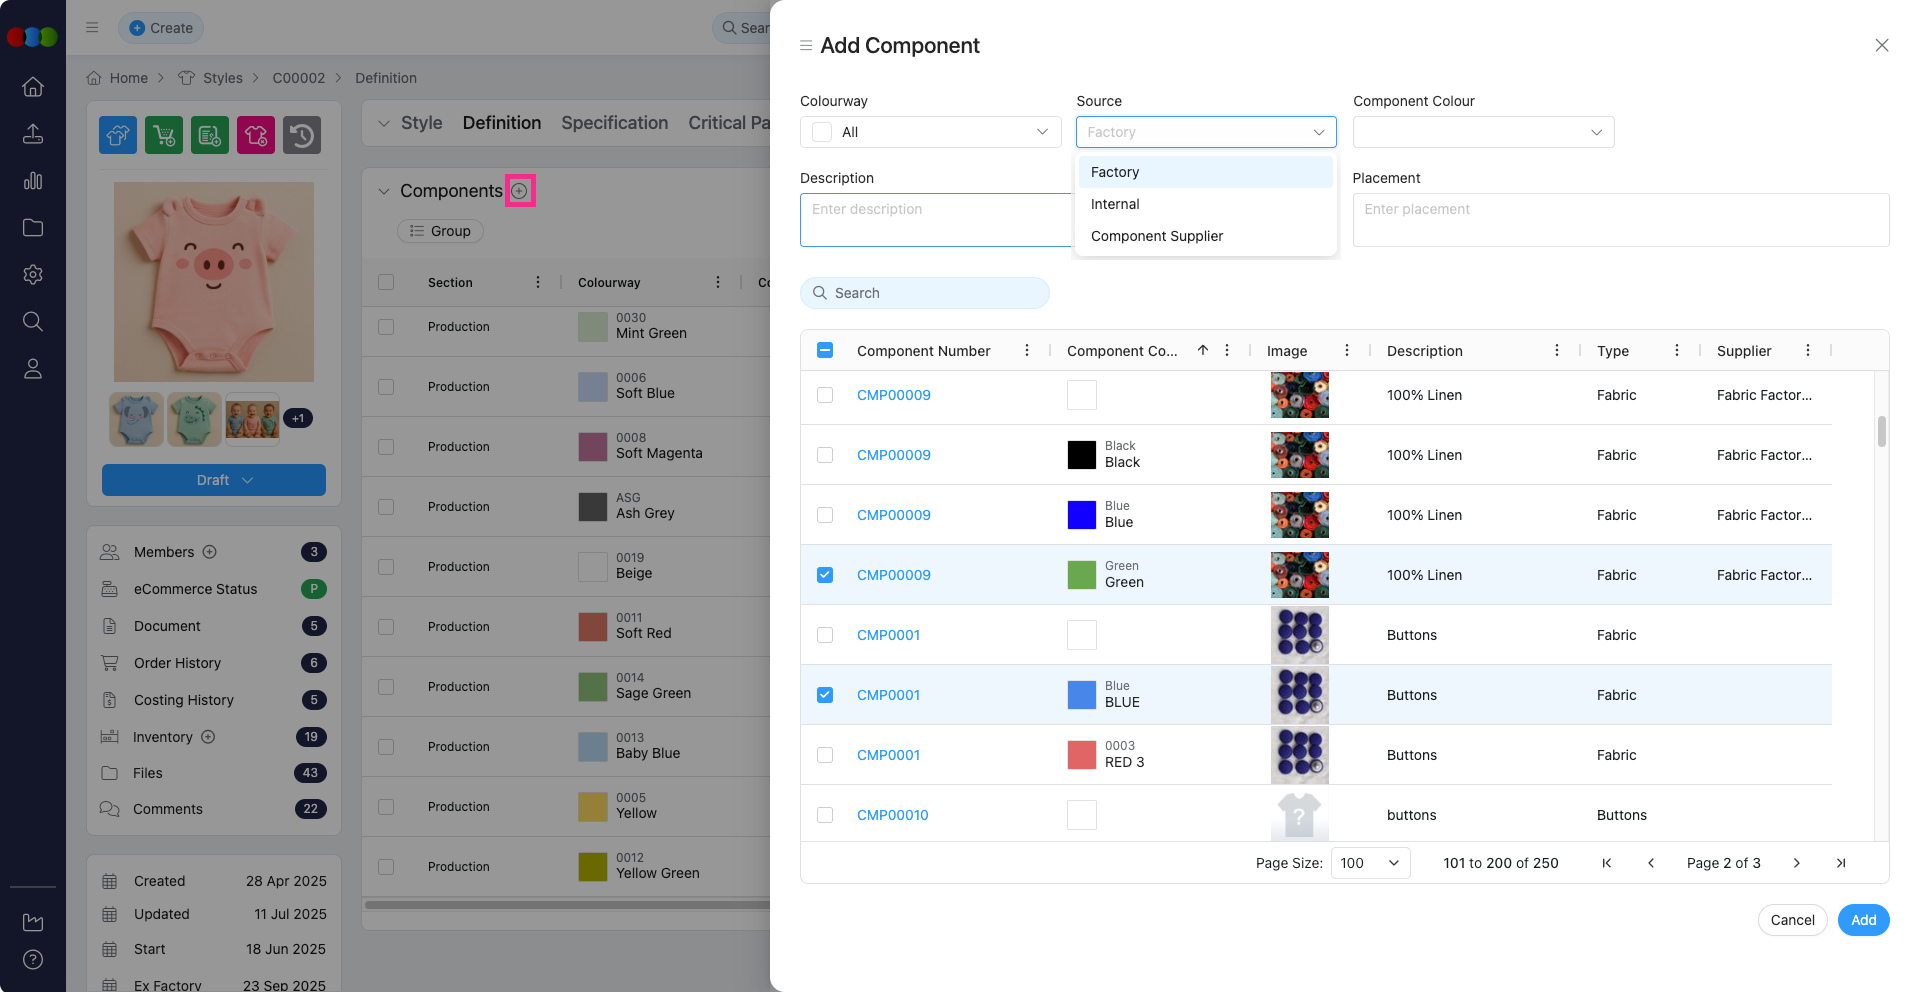Open the analytics bar chart sidebar icon
The width and height of the screenshot is (1920, 994).
pyautogui.click(x=33, y=181)
